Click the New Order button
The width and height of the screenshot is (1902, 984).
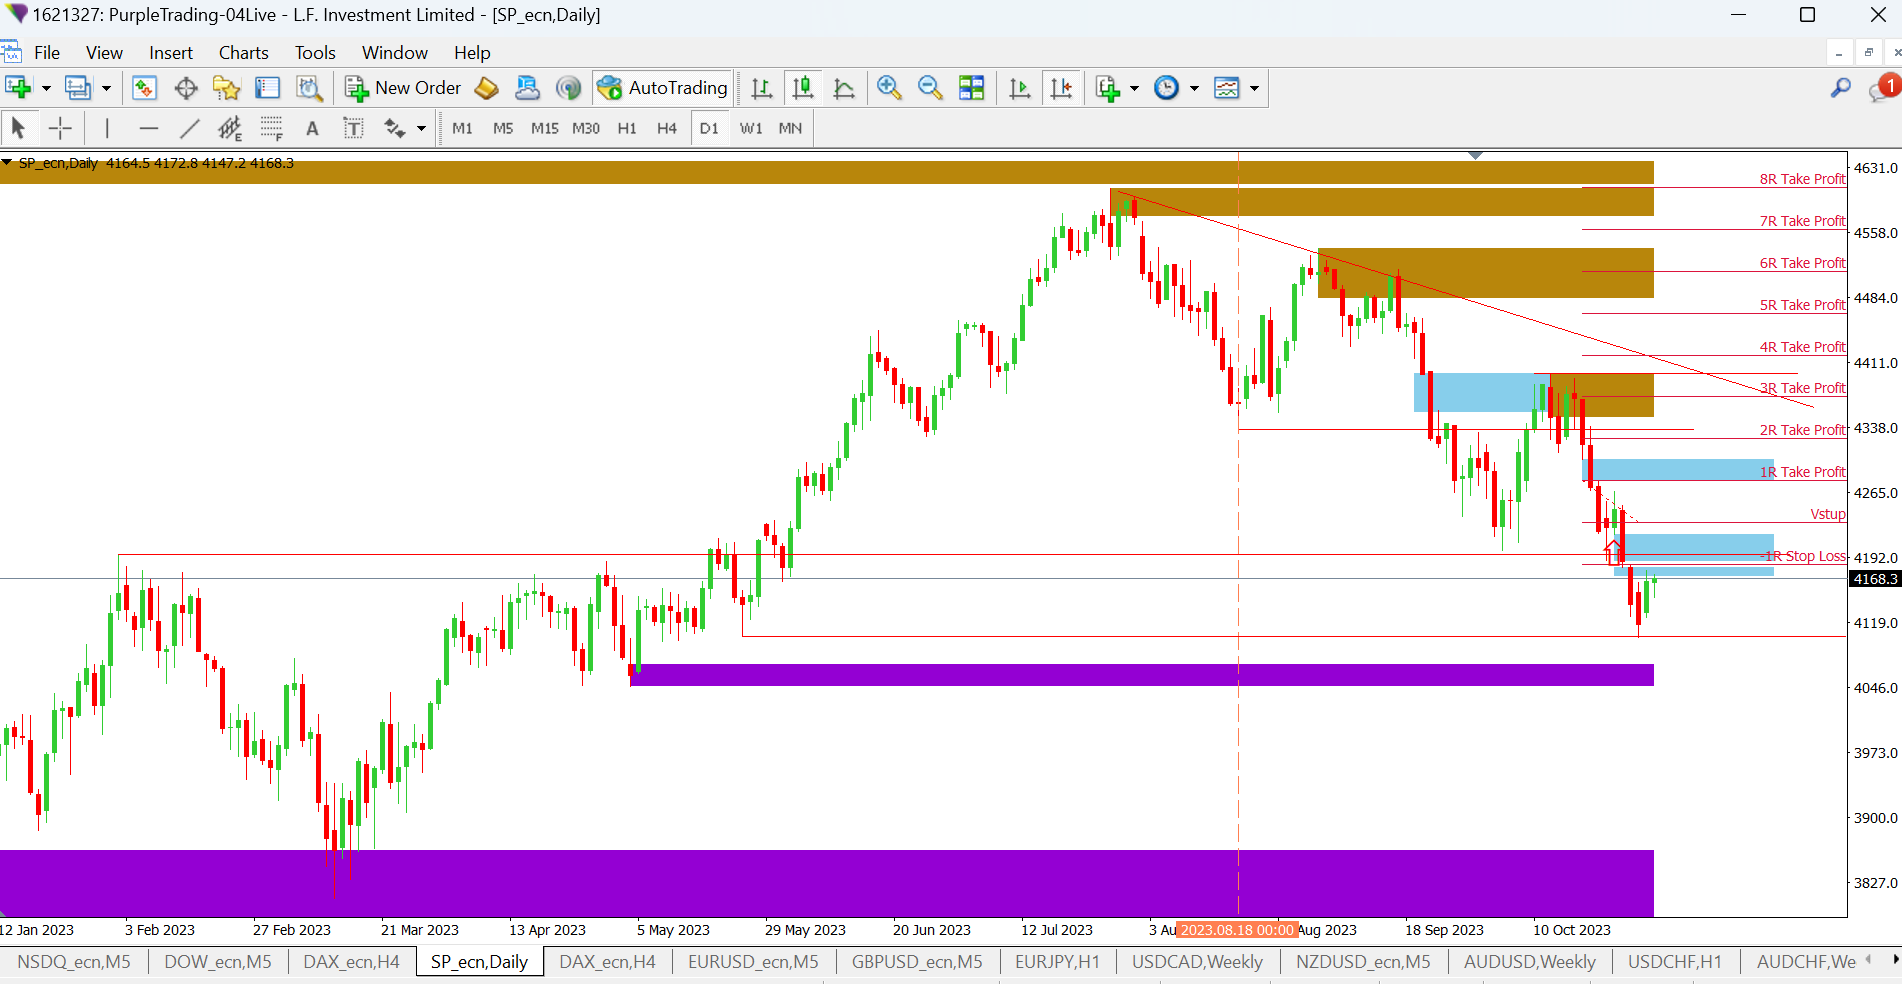click(404, 88)
